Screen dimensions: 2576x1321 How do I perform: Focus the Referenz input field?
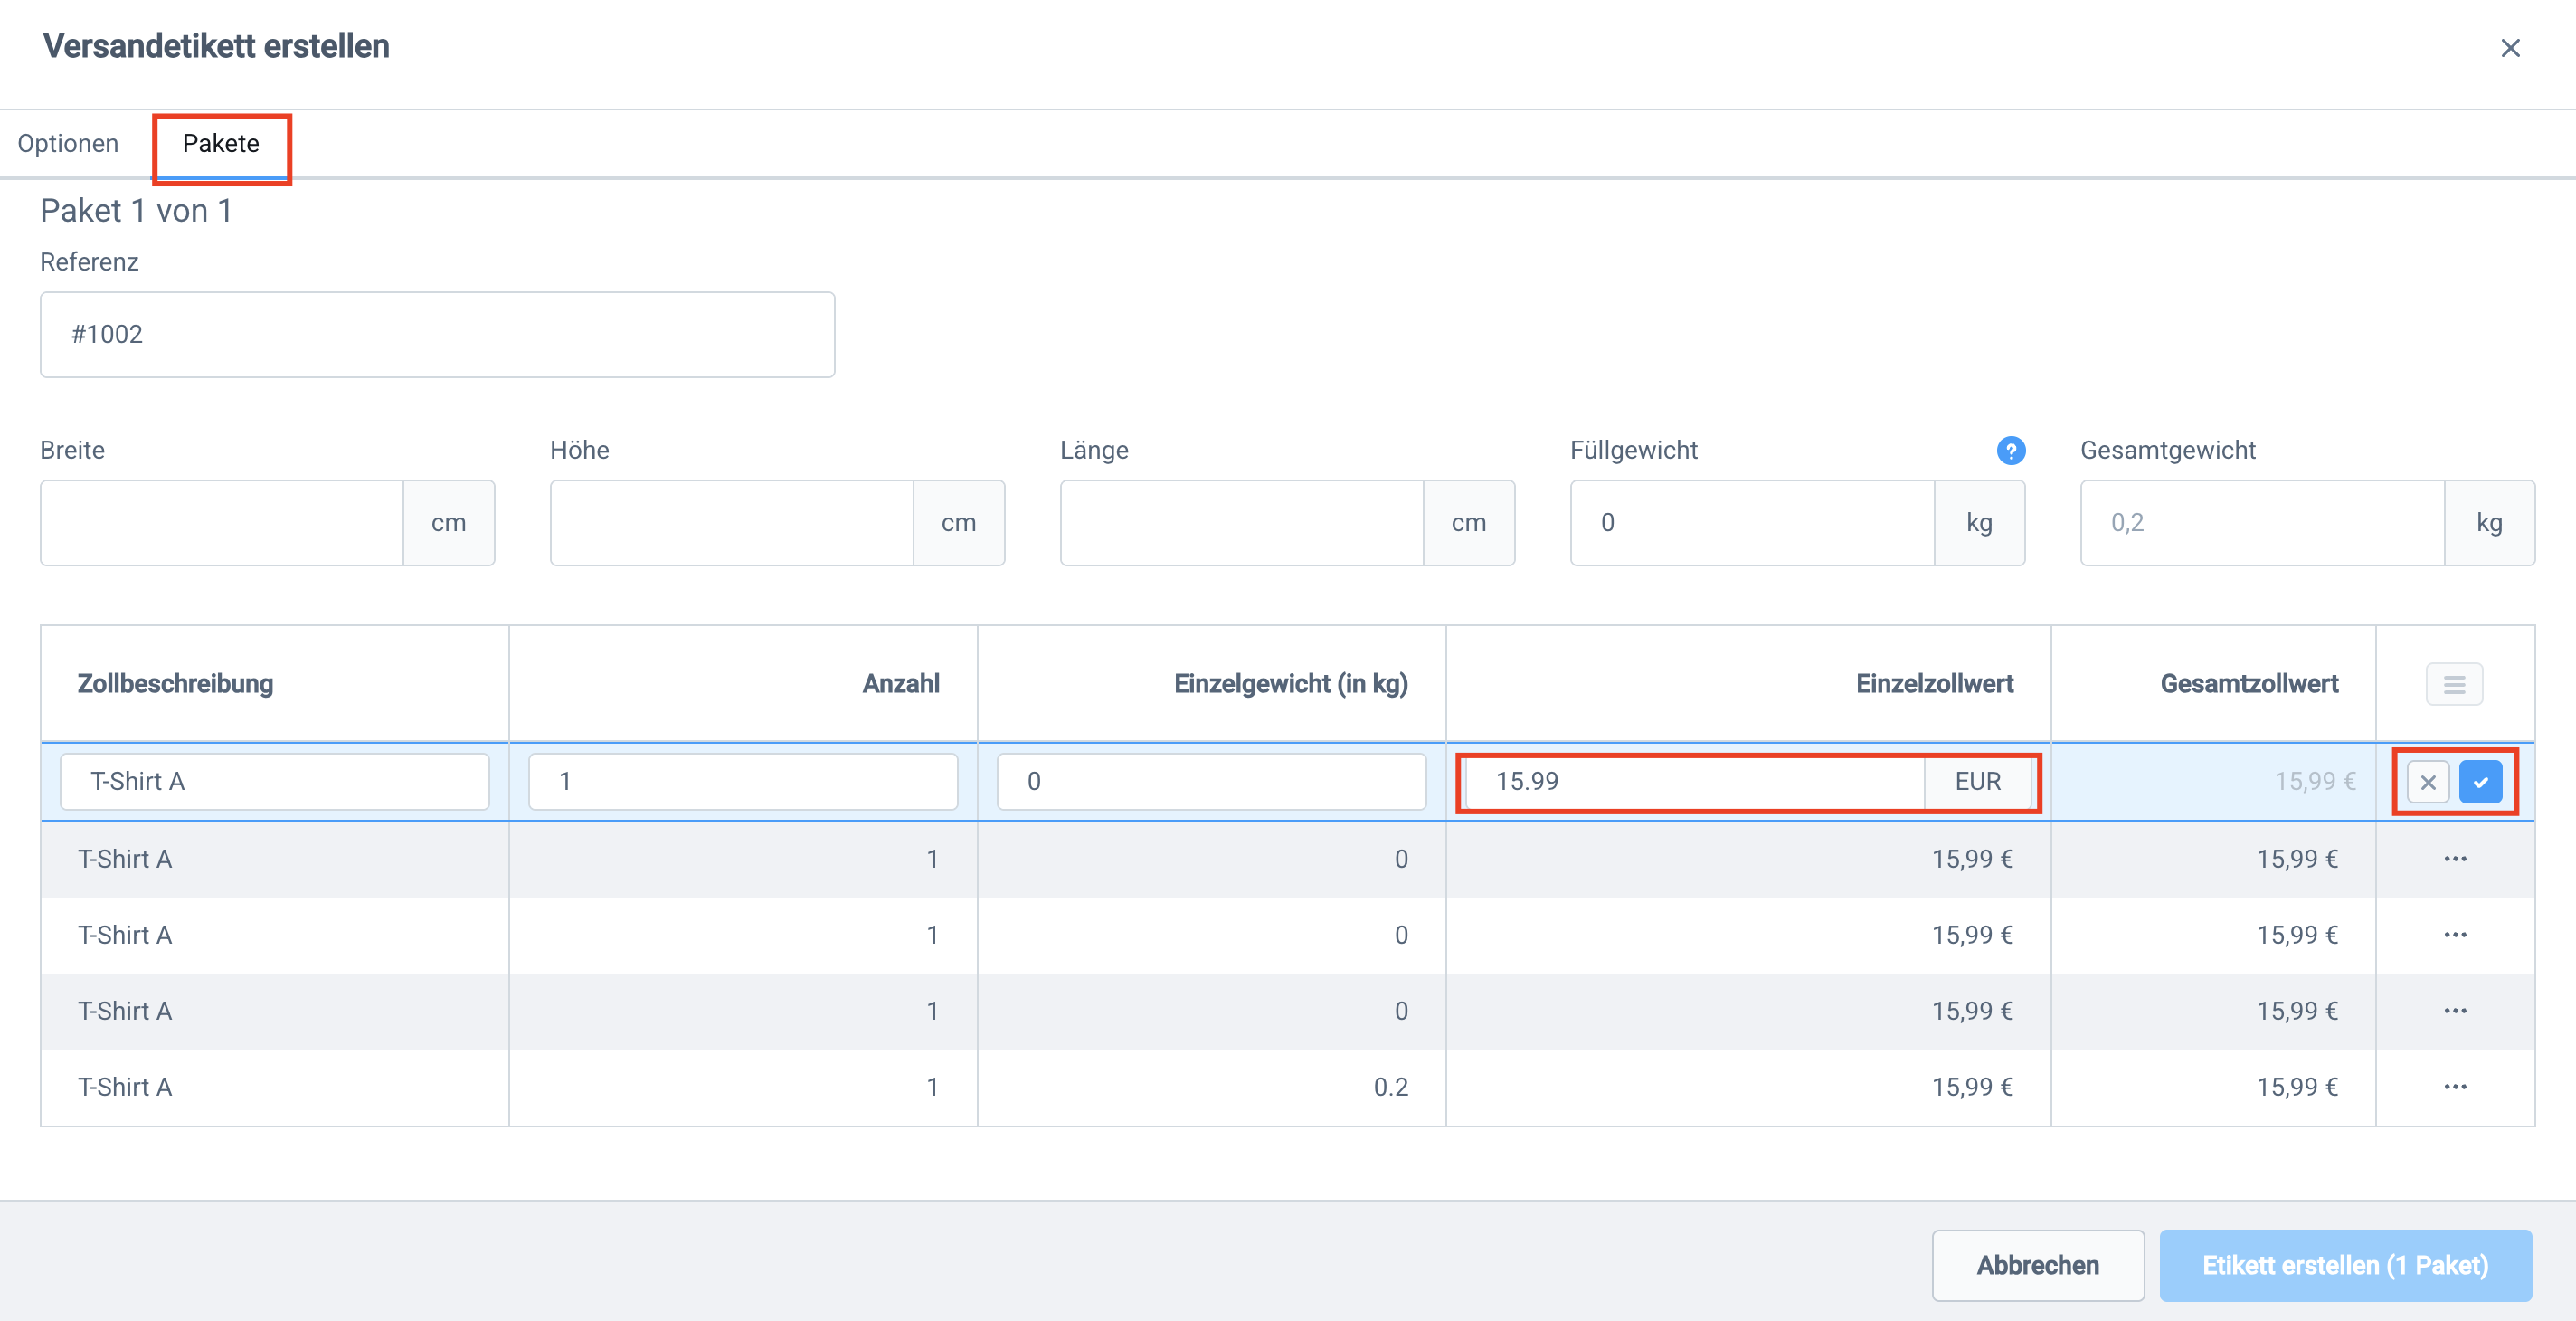click(x=437, y=335)
